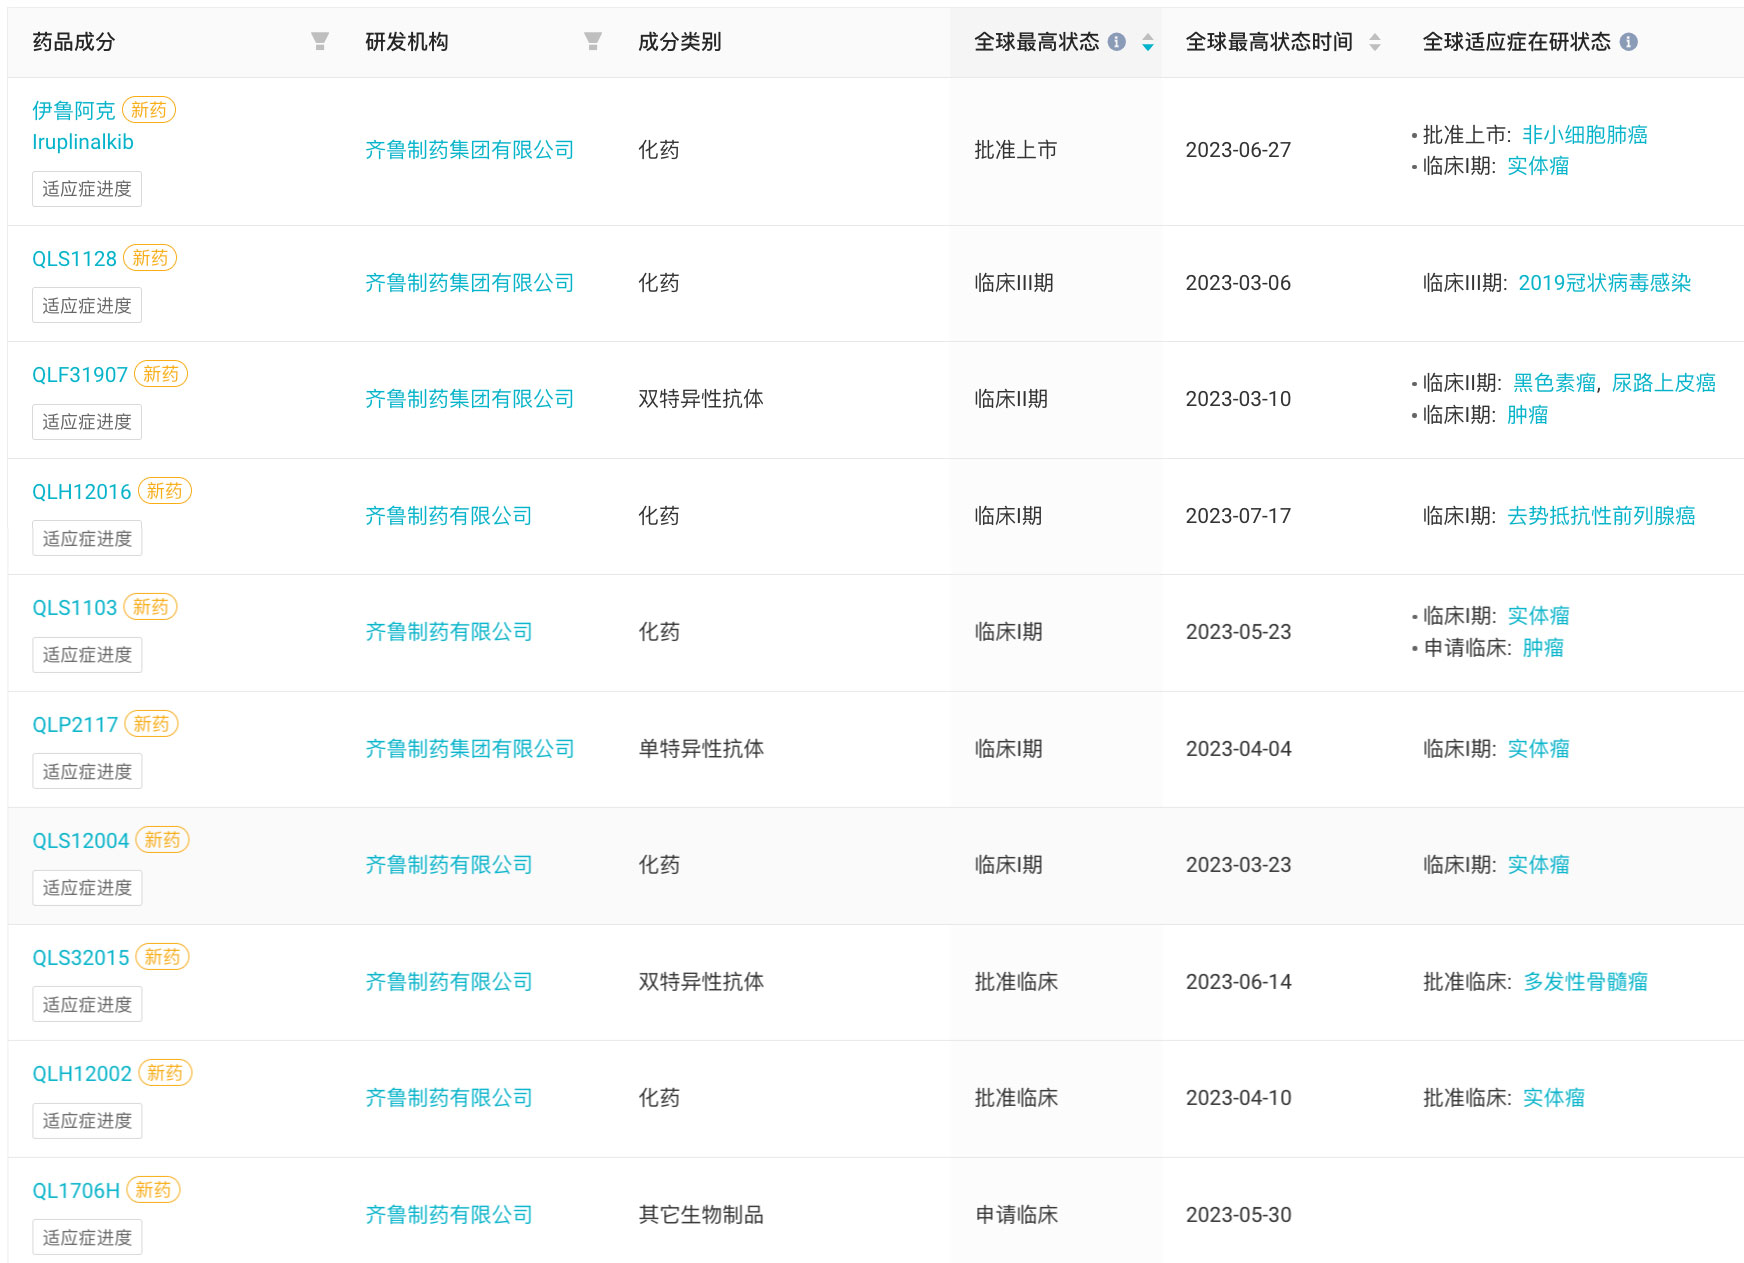Open the QLH12016 drug link

point(82,492)
